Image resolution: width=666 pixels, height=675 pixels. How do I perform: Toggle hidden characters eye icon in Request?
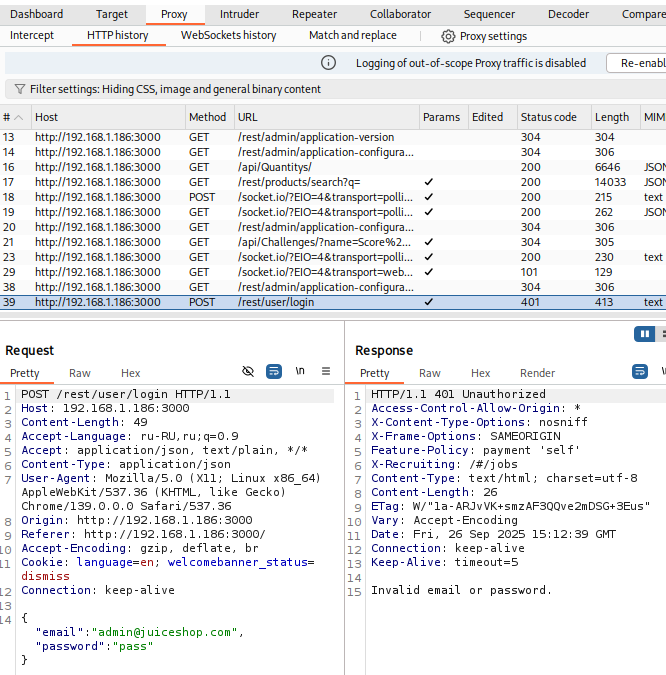(248, 371)
